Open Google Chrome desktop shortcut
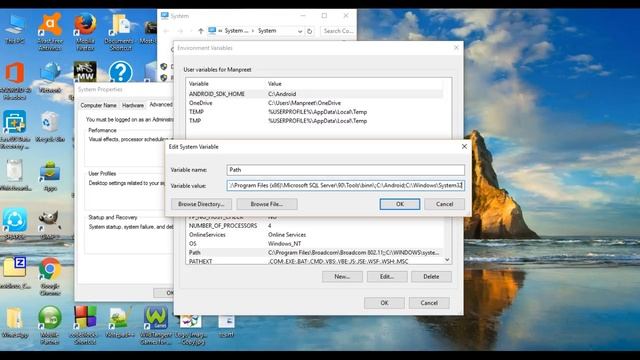Image resolution: width=640 pixels, height=360 pixels. click(x=50, y=276)
